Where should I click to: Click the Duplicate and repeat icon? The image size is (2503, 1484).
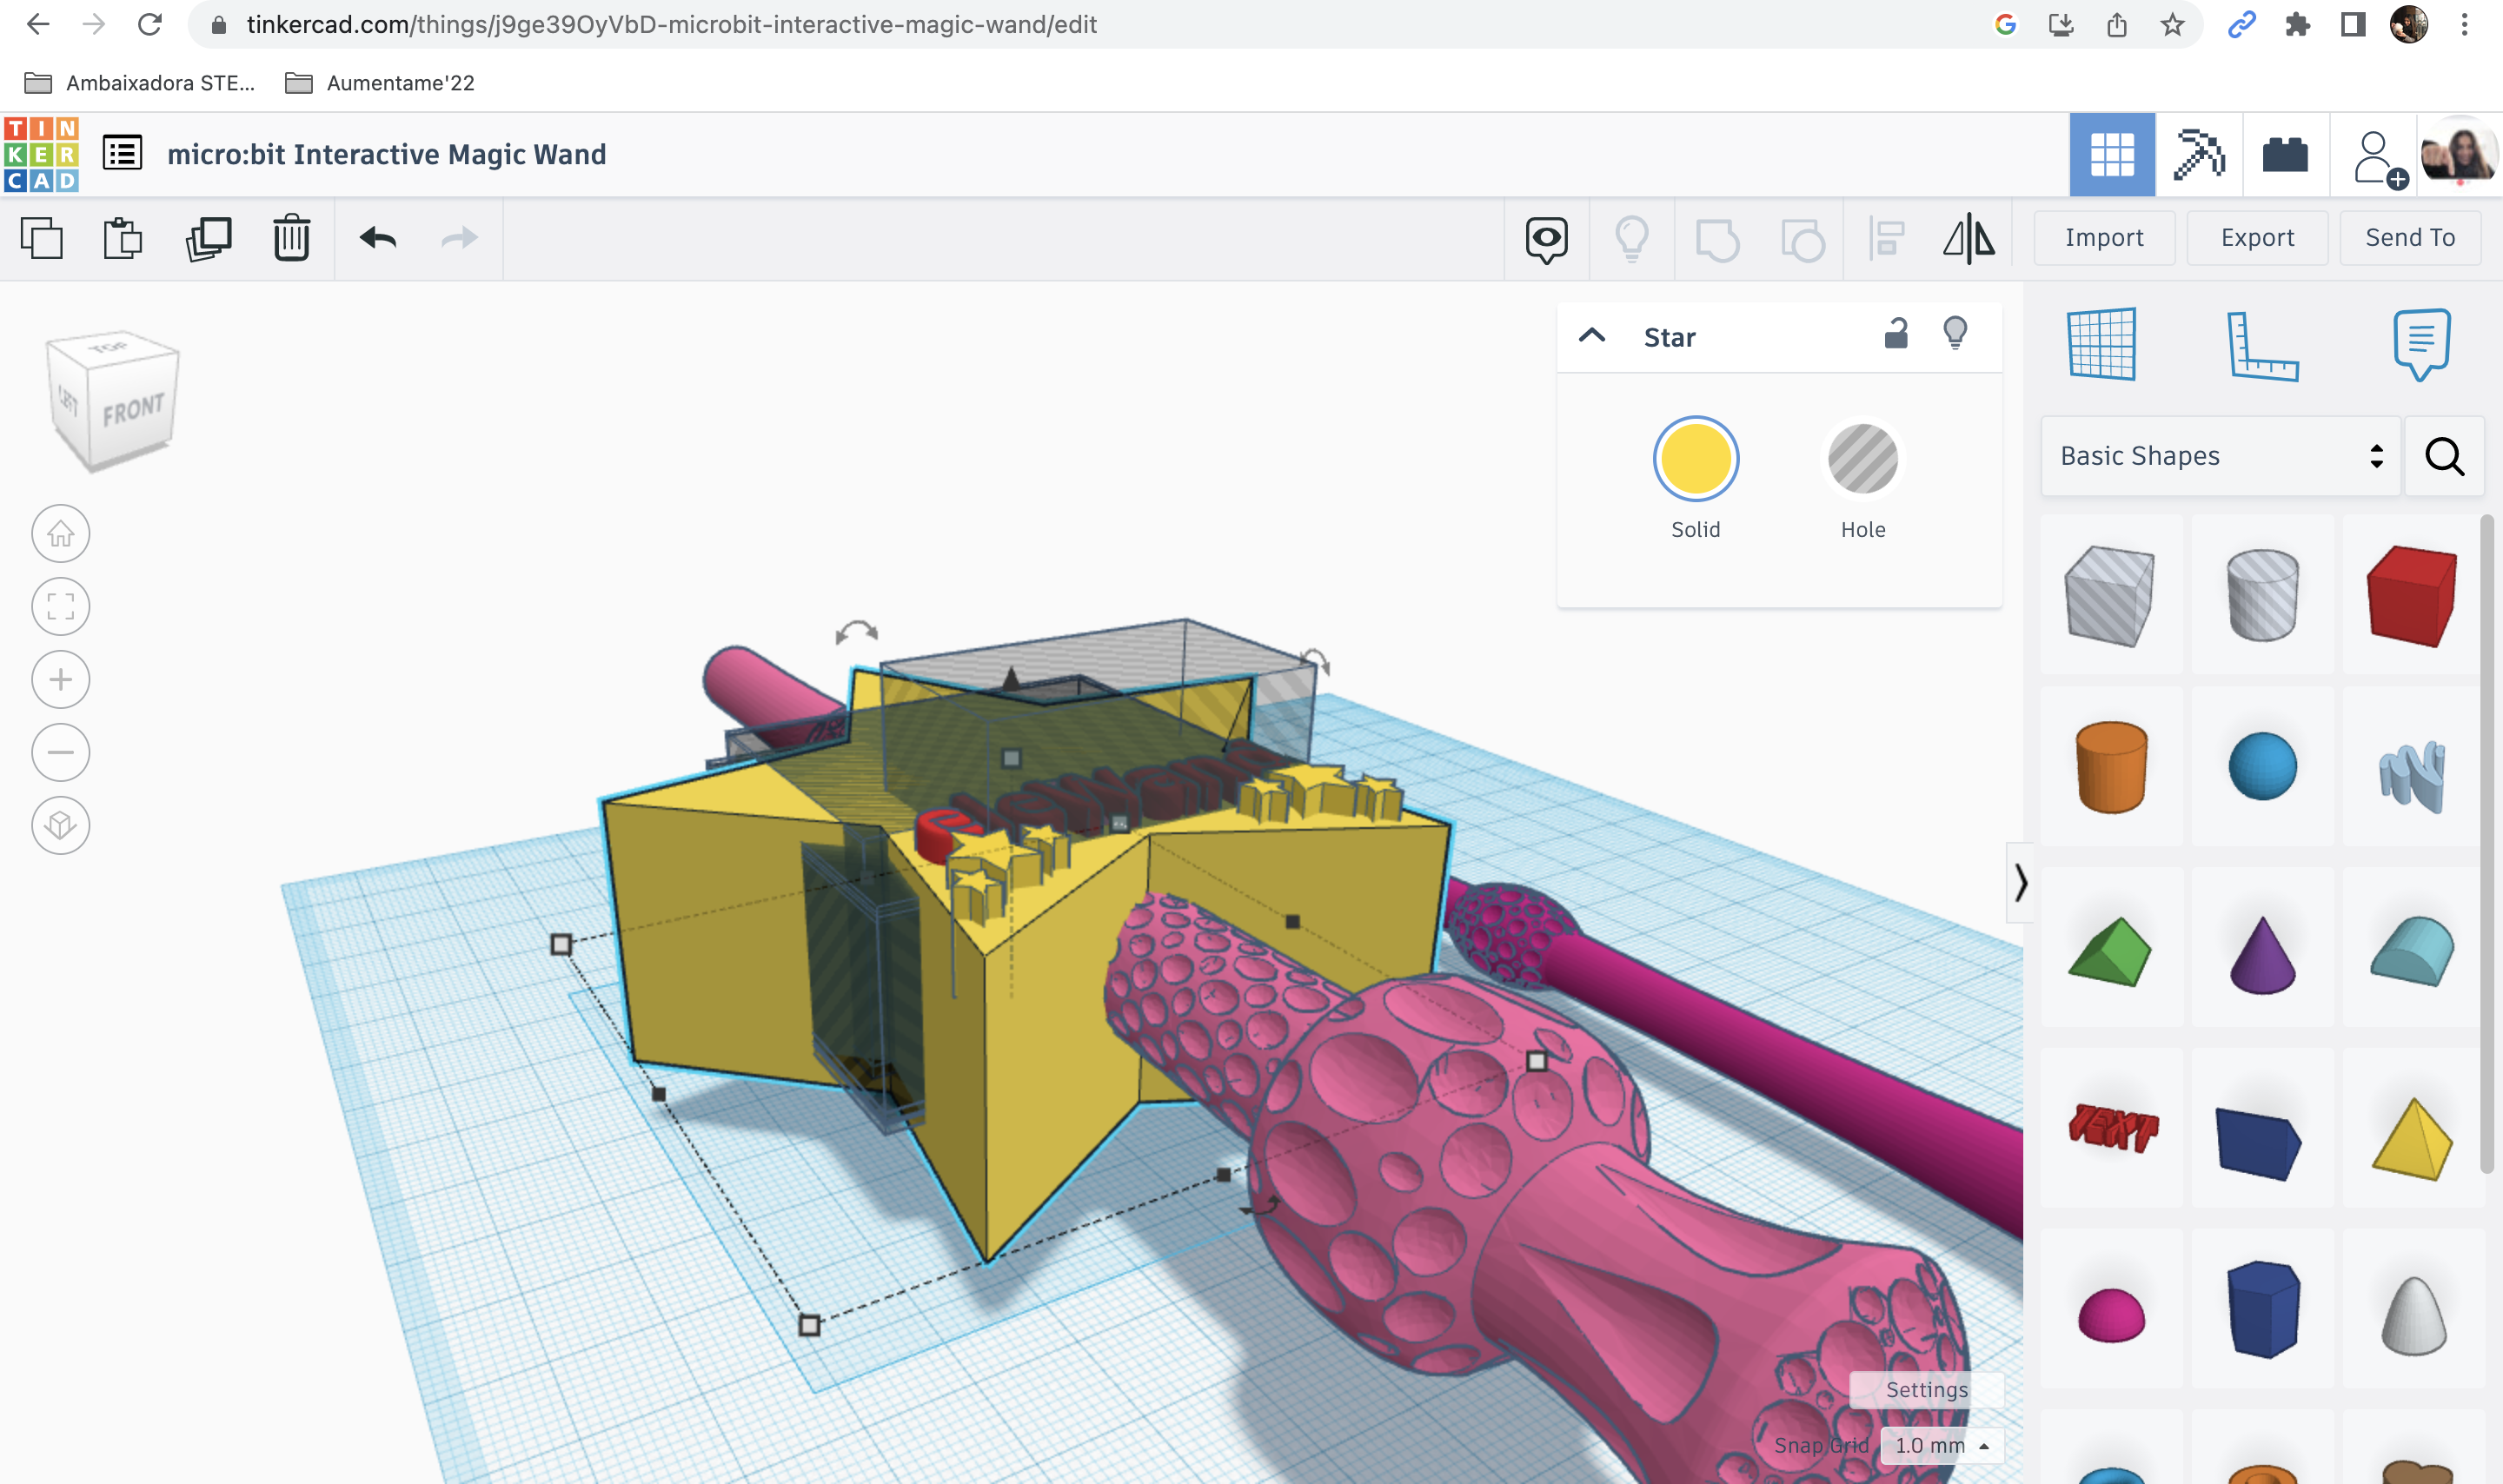click(208, 238)
